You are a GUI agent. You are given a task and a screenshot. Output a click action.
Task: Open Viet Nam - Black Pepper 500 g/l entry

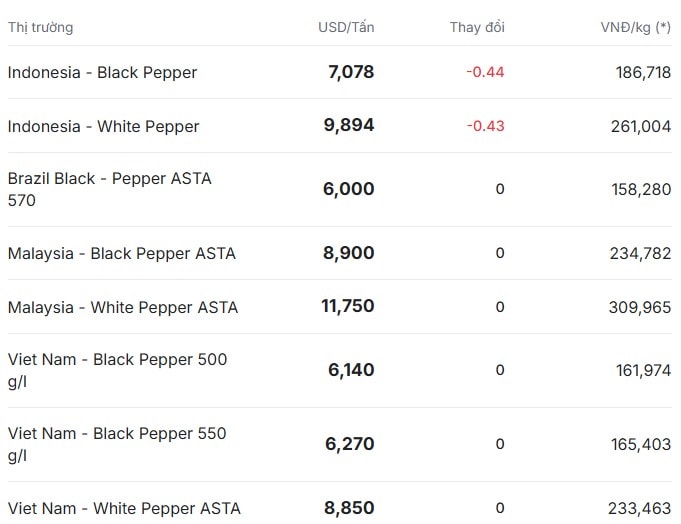click(x=117, y=370)
